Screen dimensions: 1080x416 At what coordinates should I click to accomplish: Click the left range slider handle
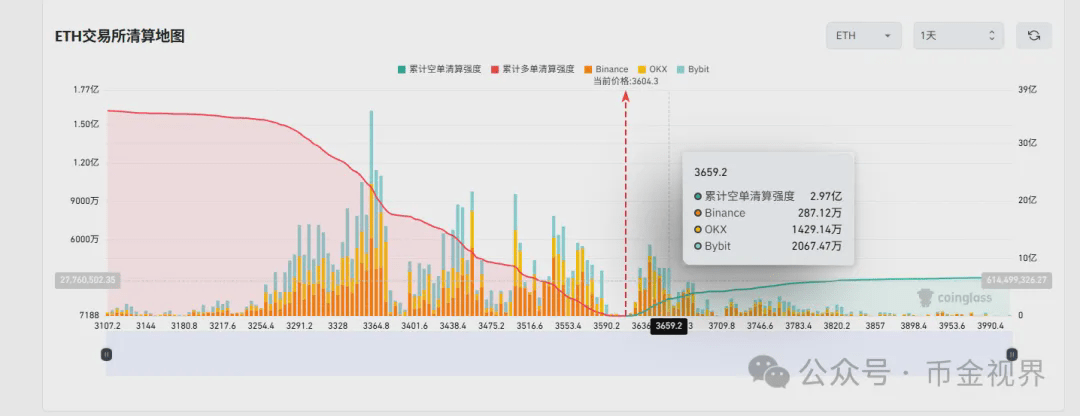point(107,354)
